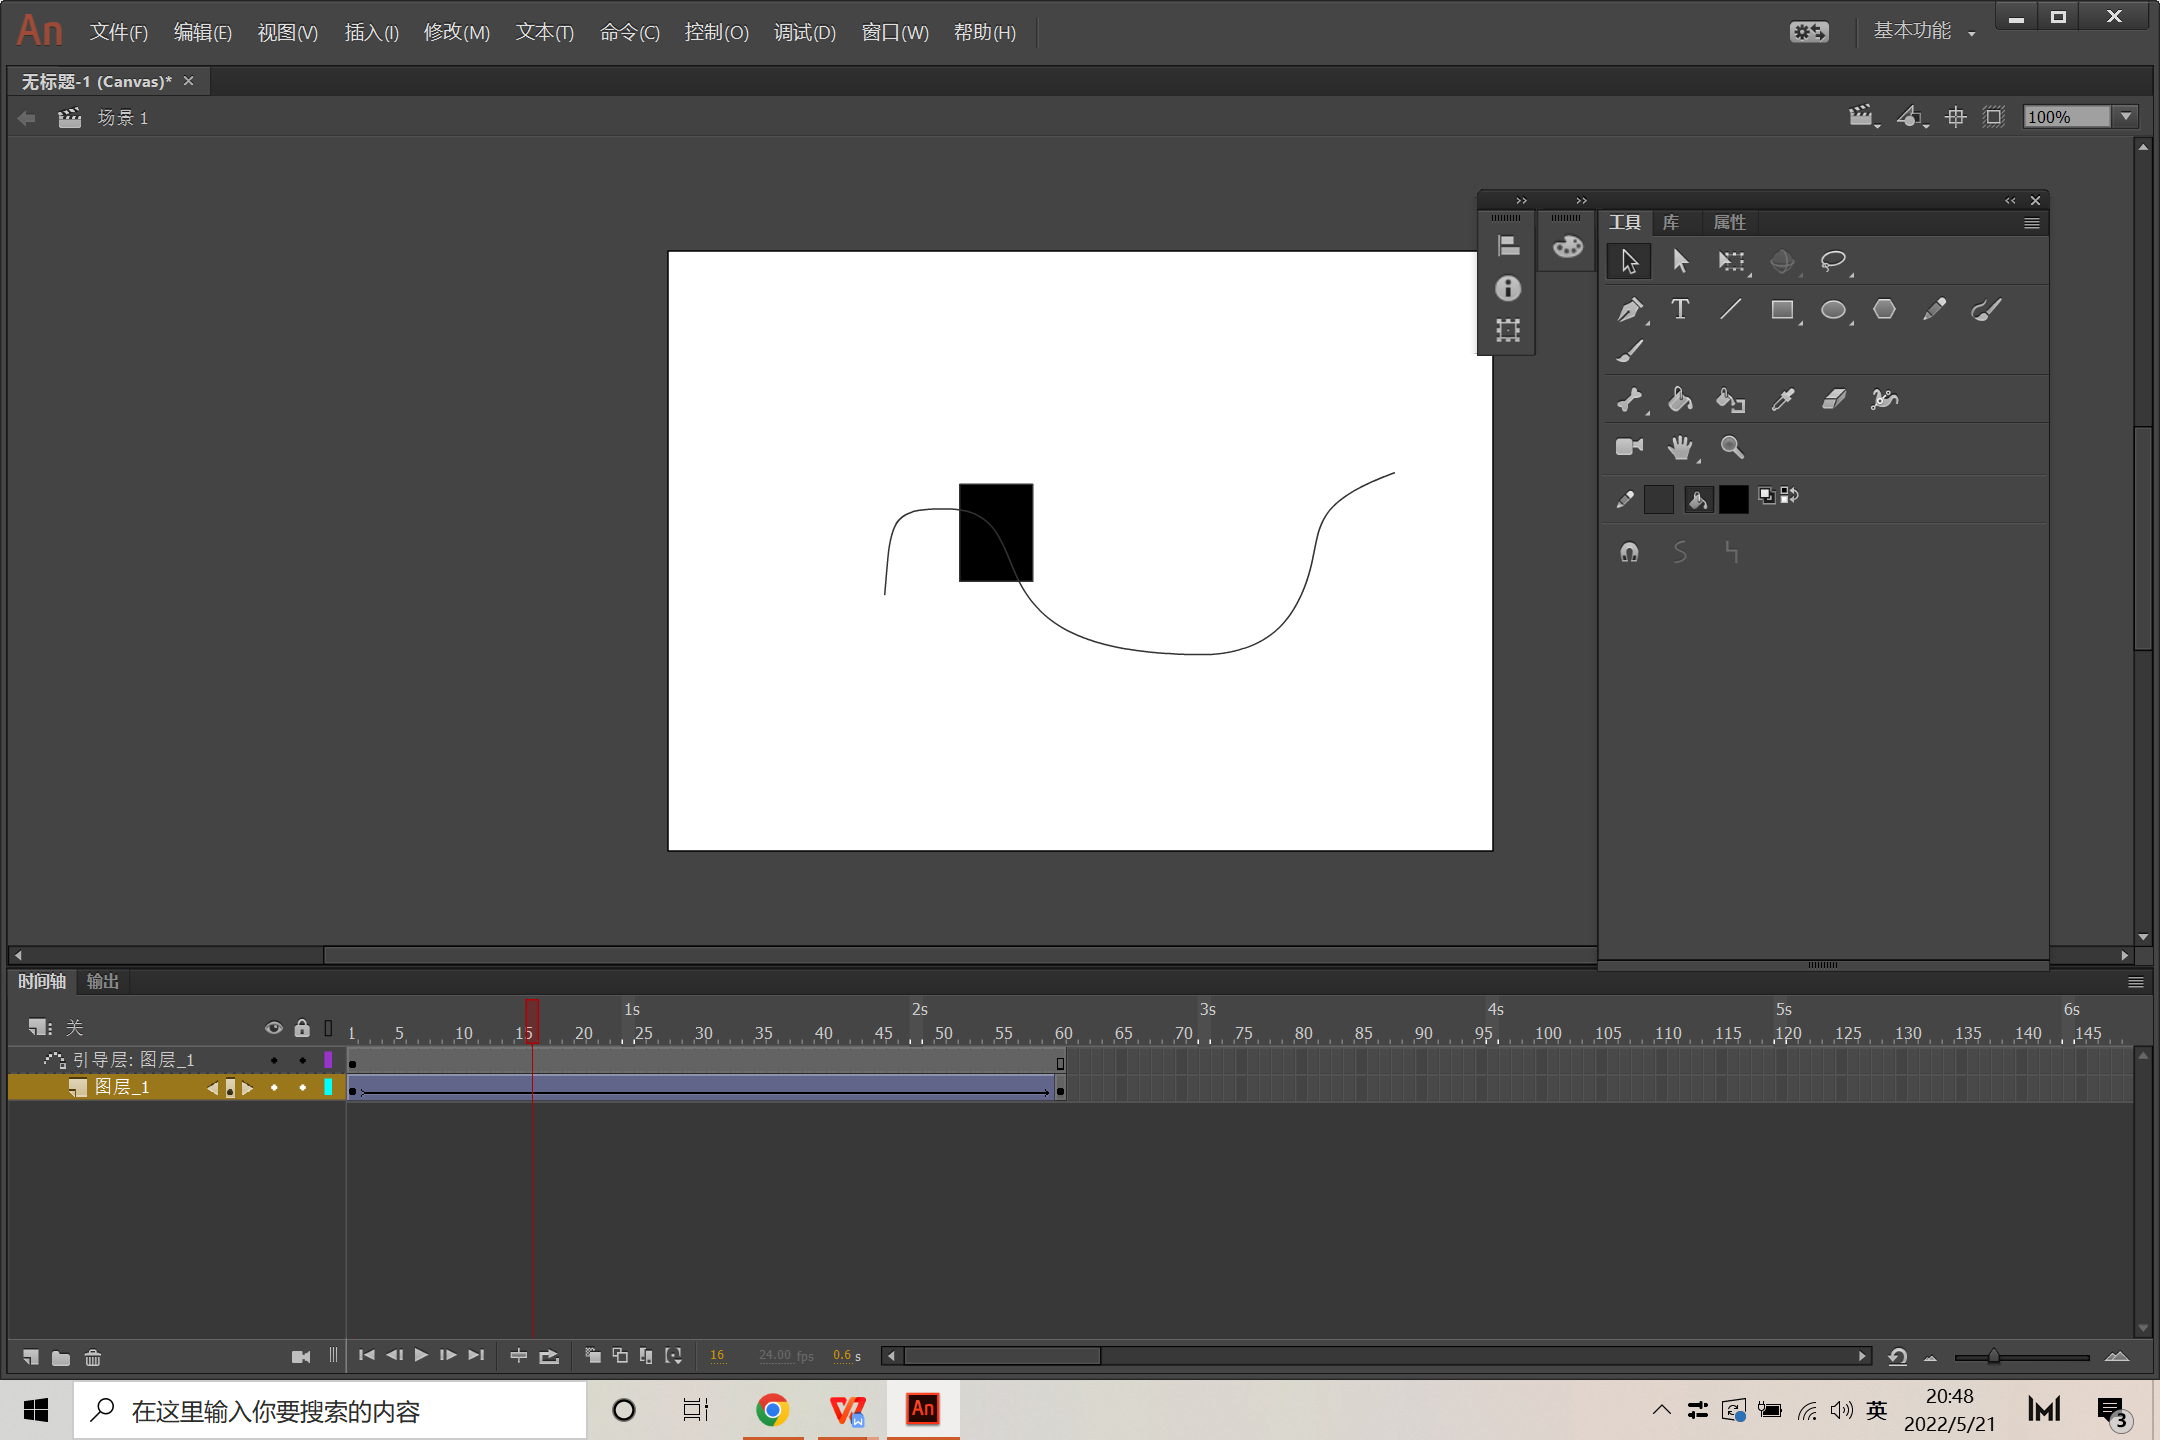Viewport: 2160px width, 1440px height.
Task: Toggle lock all layers icon
Action: [x=302, y=1028]
